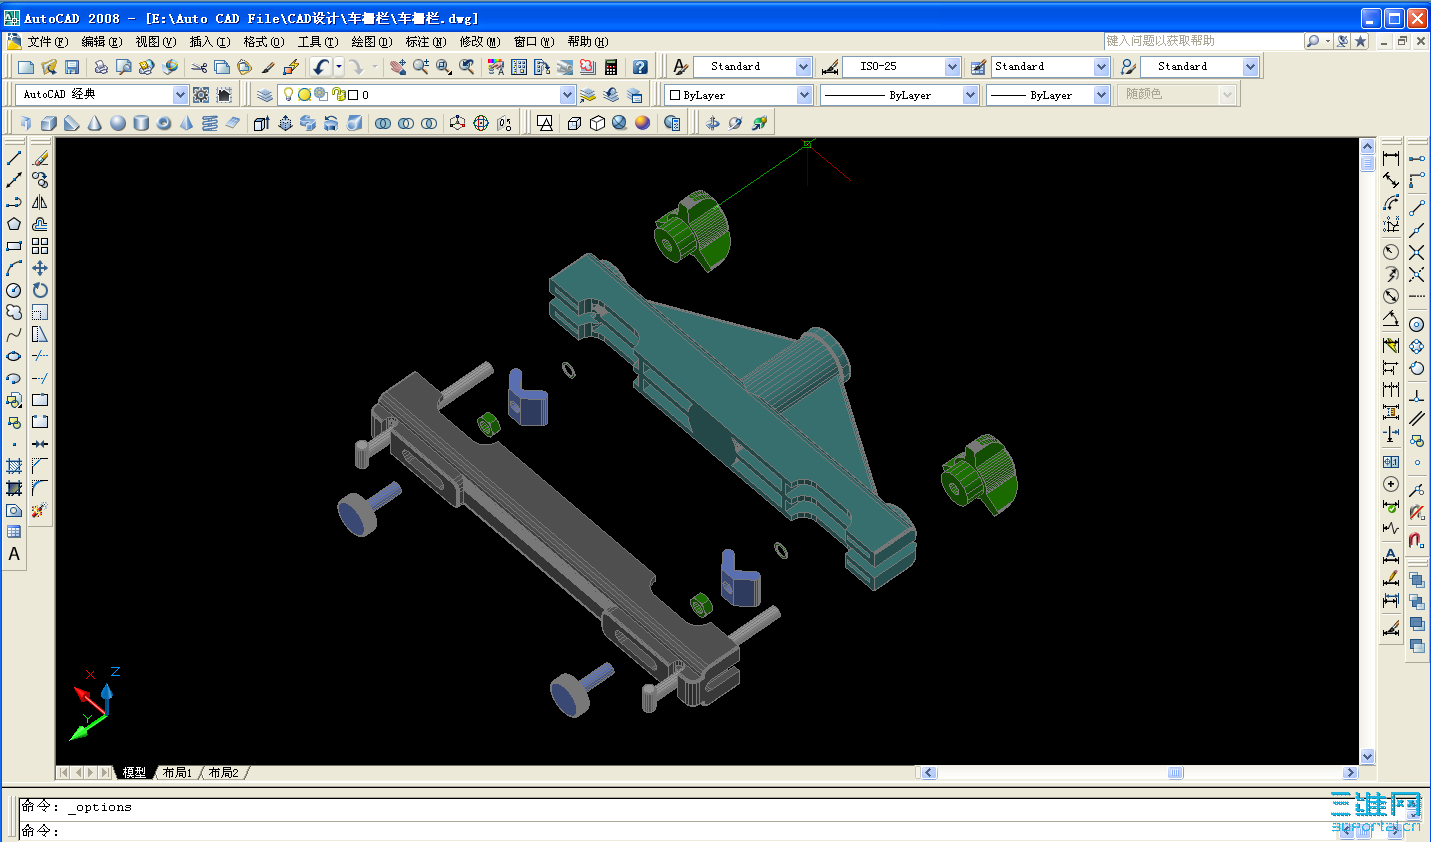Open the ByLayer lineweight dropdown
1431x842 pixels.
(1101, 95)
